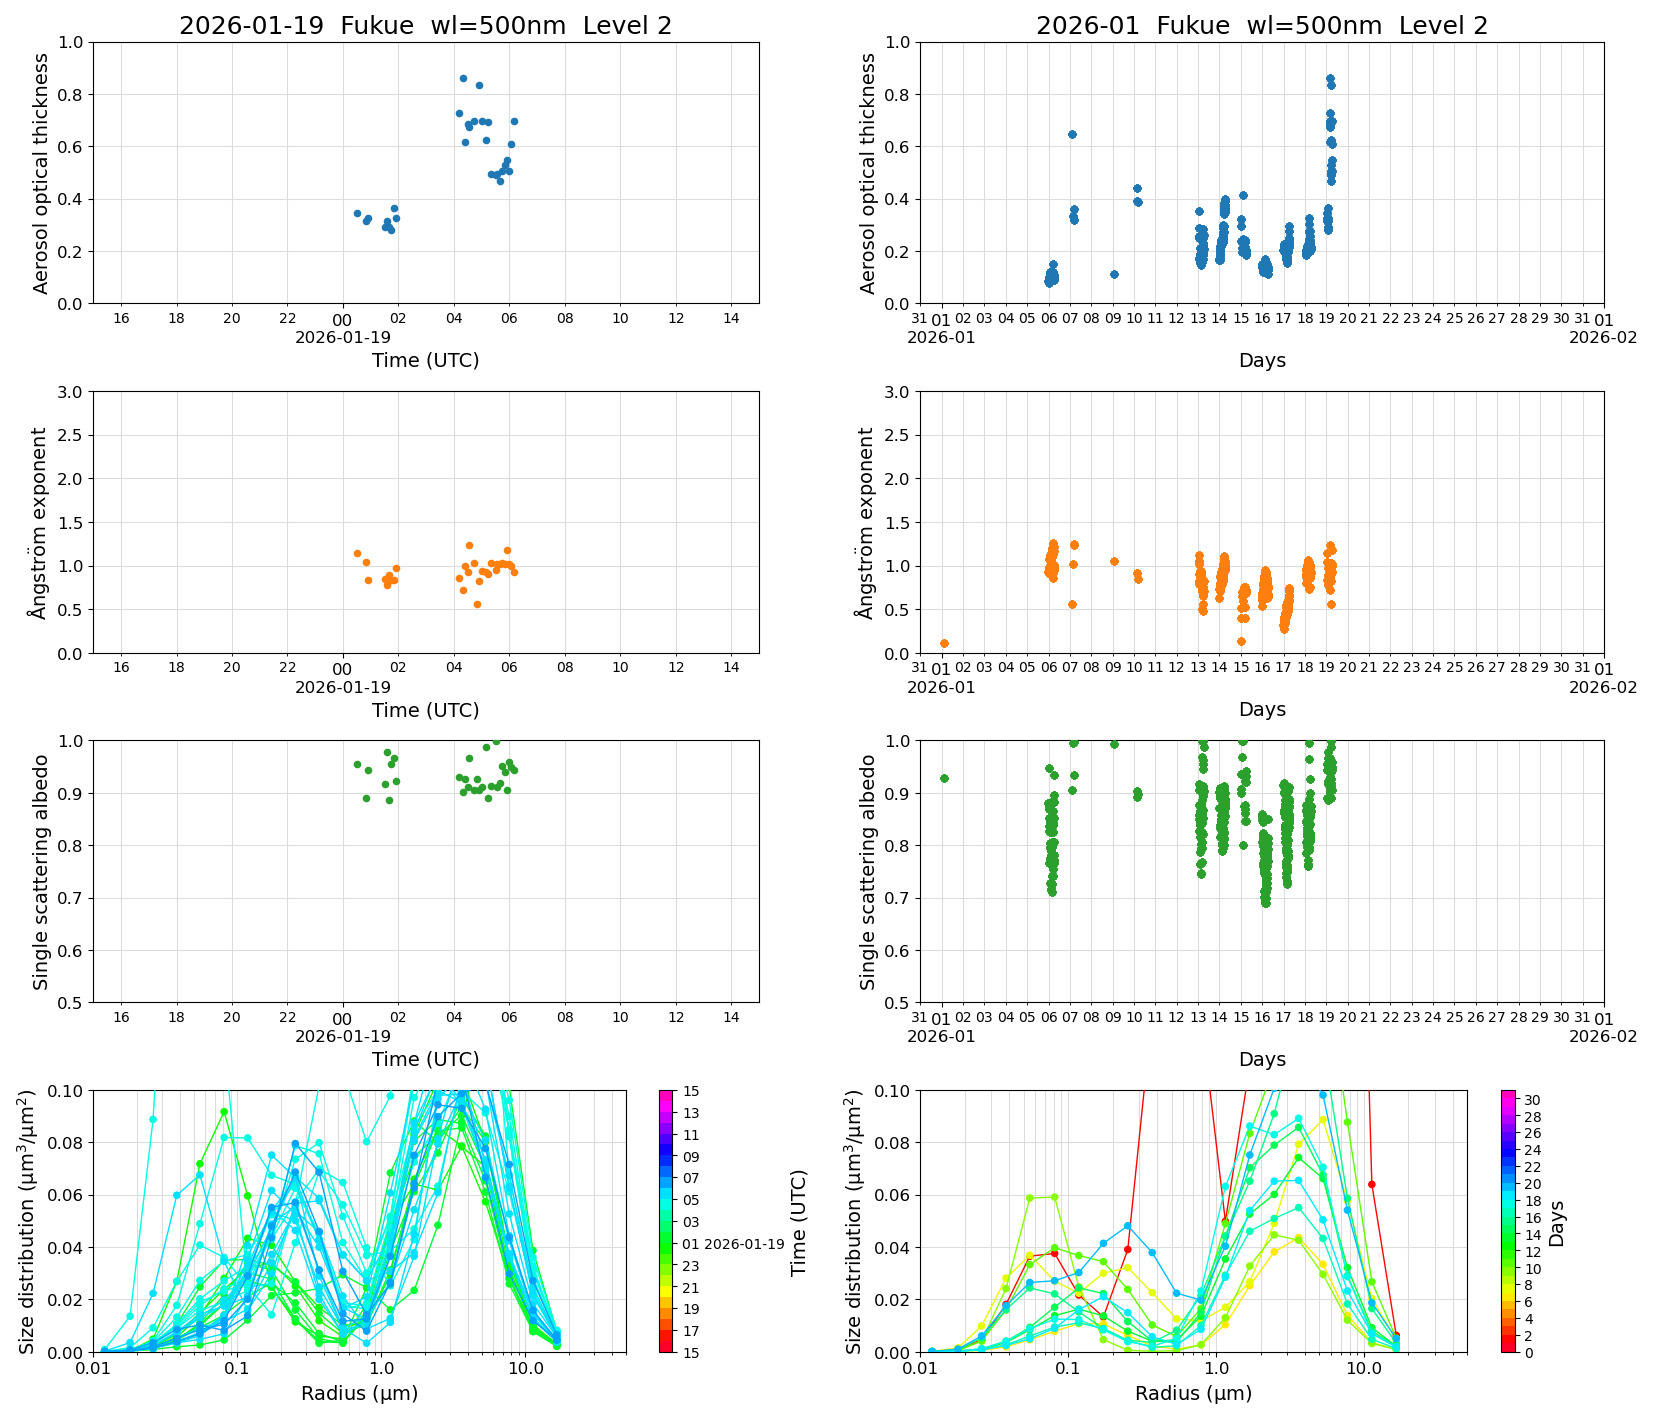
Task: Click "Aerosol optical thickness" y-axis label of daily plot
Action: tap(41, 173)
